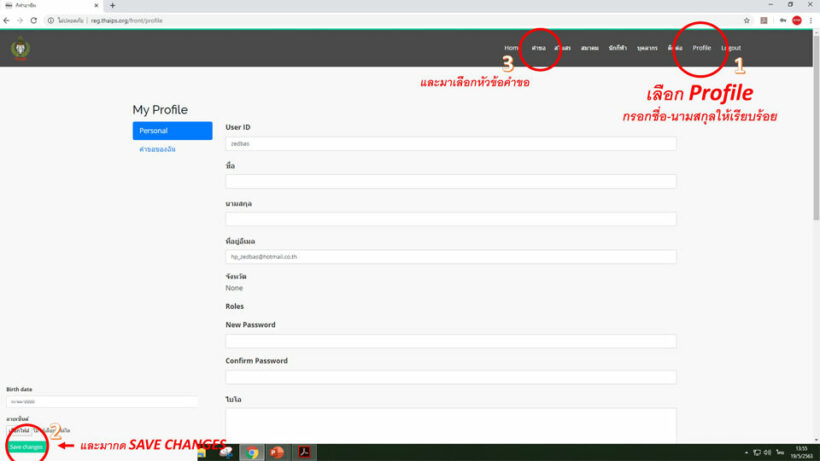Open PowerPoint from the taskbar
The height and width of the screenshot is (461, 820).
(278, 452)
